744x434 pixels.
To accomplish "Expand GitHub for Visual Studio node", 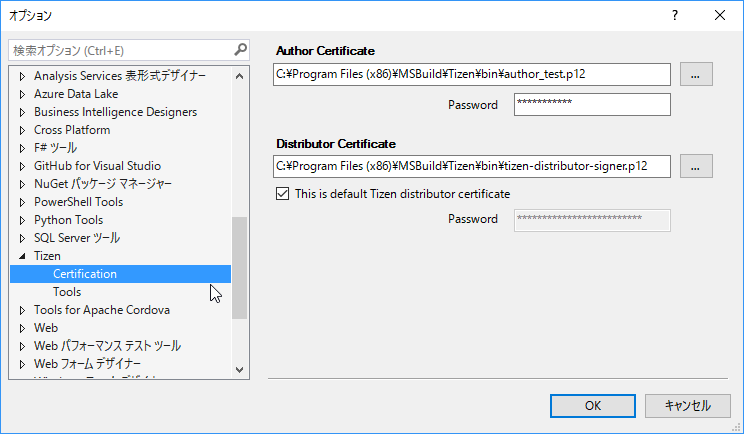I will pos(22,166).
